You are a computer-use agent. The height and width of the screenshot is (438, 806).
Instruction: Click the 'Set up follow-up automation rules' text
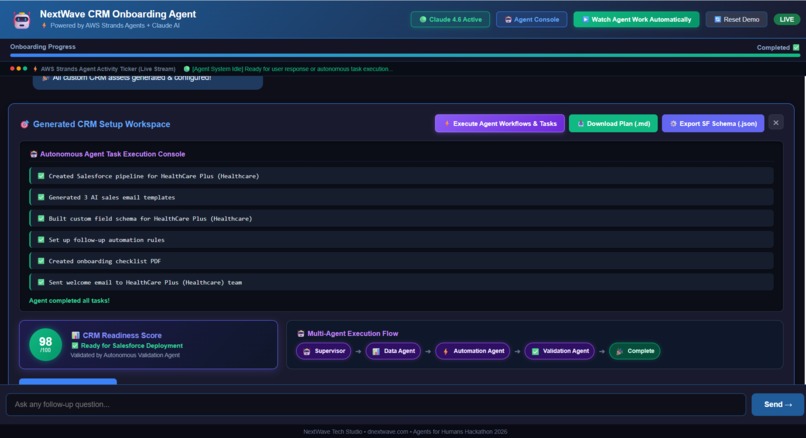pos(106,240)
